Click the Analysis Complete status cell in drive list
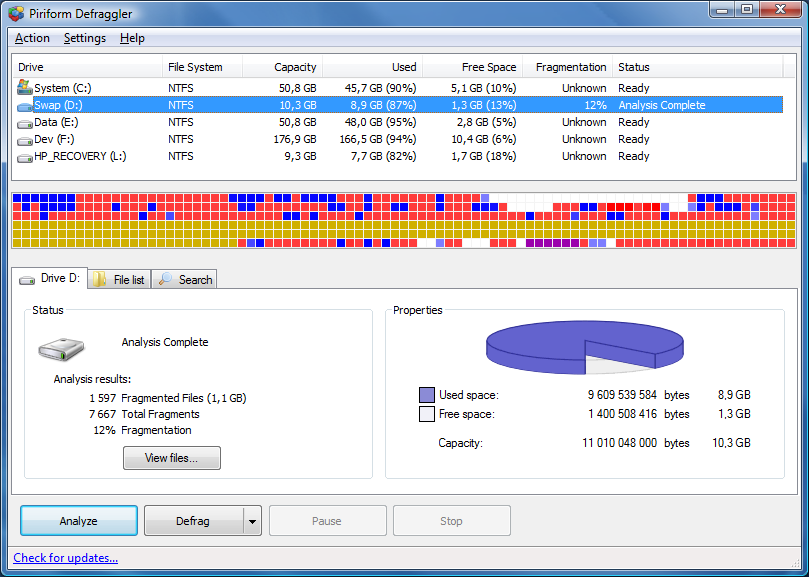The height and width of the screenshot is (577, 809). pyautogui.click(x=661, y=105)
